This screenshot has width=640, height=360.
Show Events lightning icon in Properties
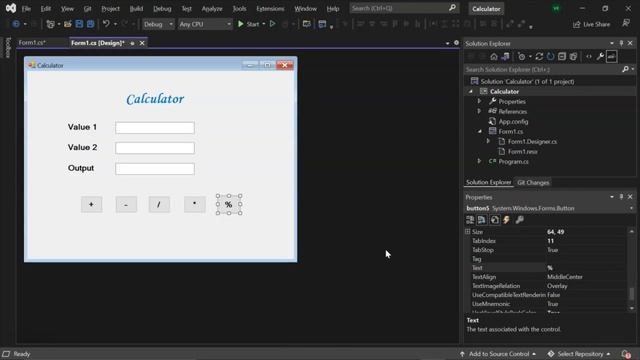[x=507, y=220]
